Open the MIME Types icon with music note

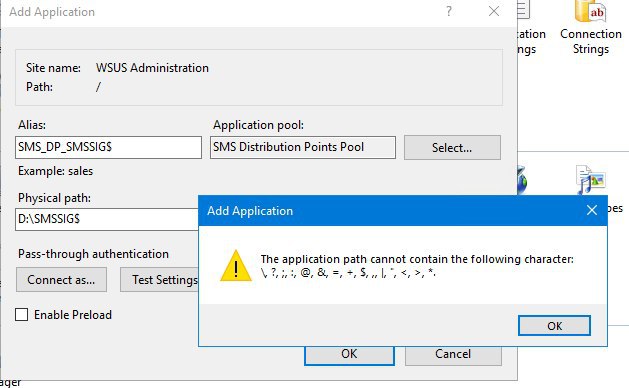pos(590,179)
